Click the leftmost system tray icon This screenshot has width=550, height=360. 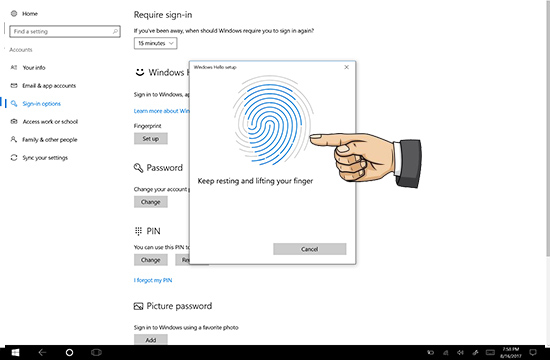coord(430,353)
